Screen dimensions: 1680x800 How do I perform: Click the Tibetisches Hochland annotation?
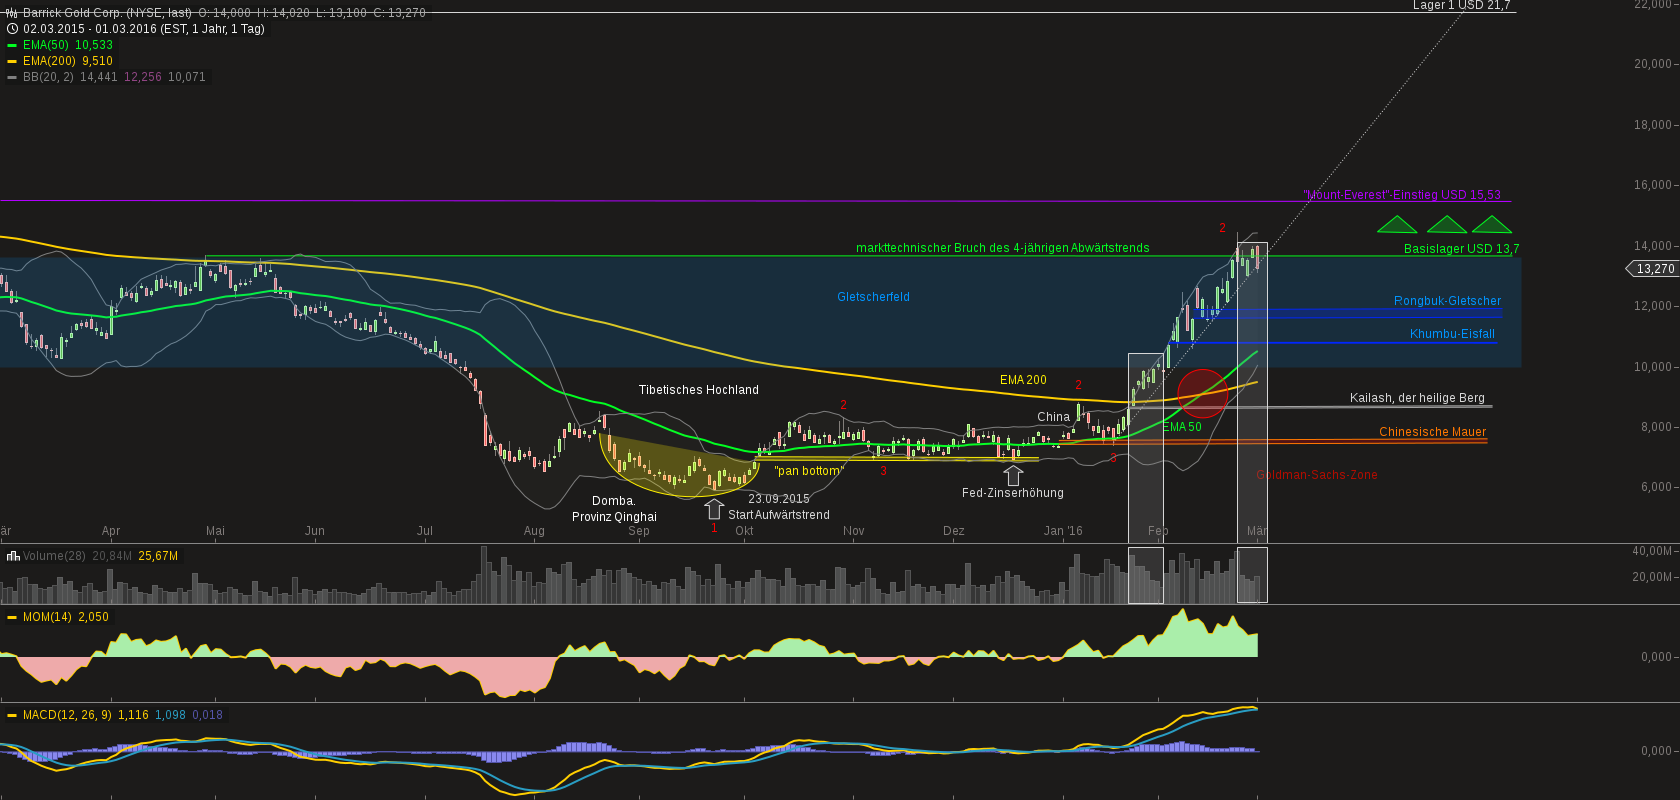698,390
